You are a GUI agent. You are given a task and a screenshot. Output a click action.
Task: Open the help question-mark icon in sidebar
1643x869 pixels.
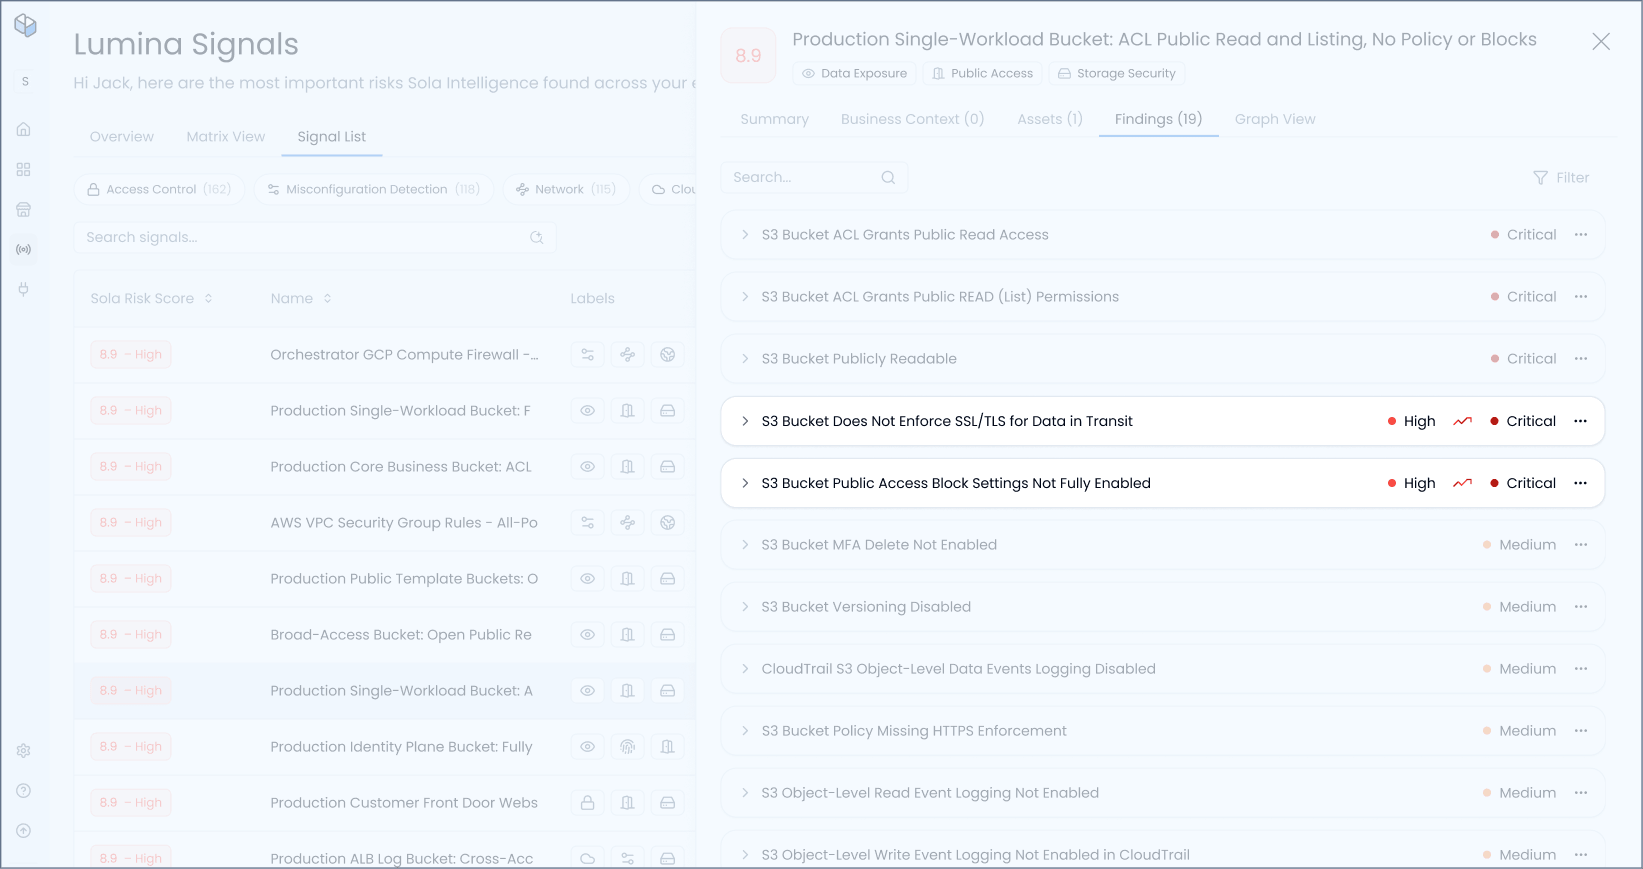point(24,791)
